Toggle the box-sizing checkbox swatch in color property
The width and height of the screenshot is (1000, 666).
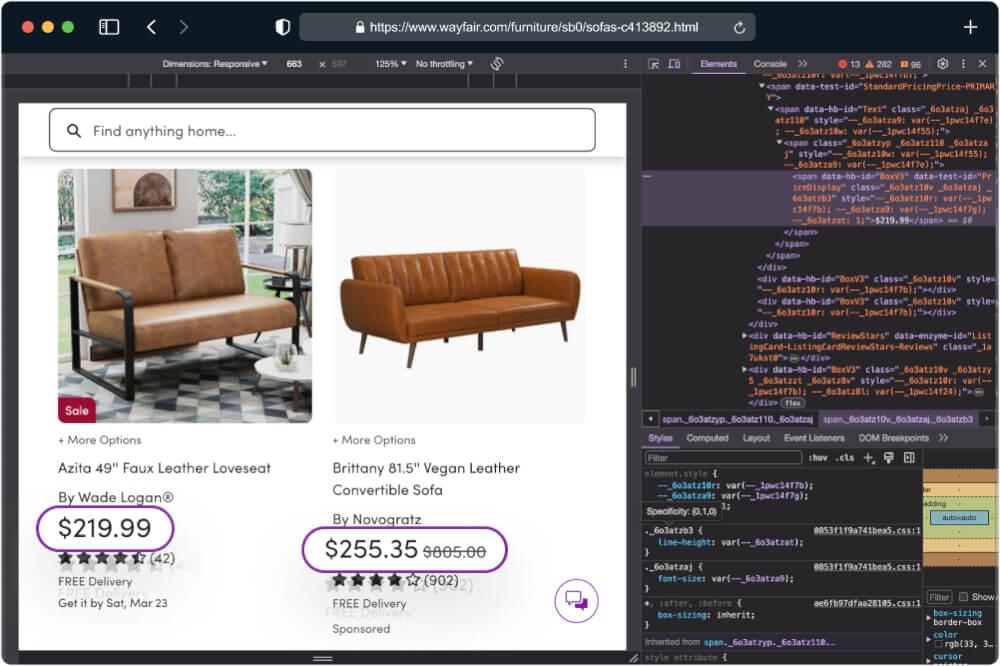pyautogui.click(x=938, y=643)
